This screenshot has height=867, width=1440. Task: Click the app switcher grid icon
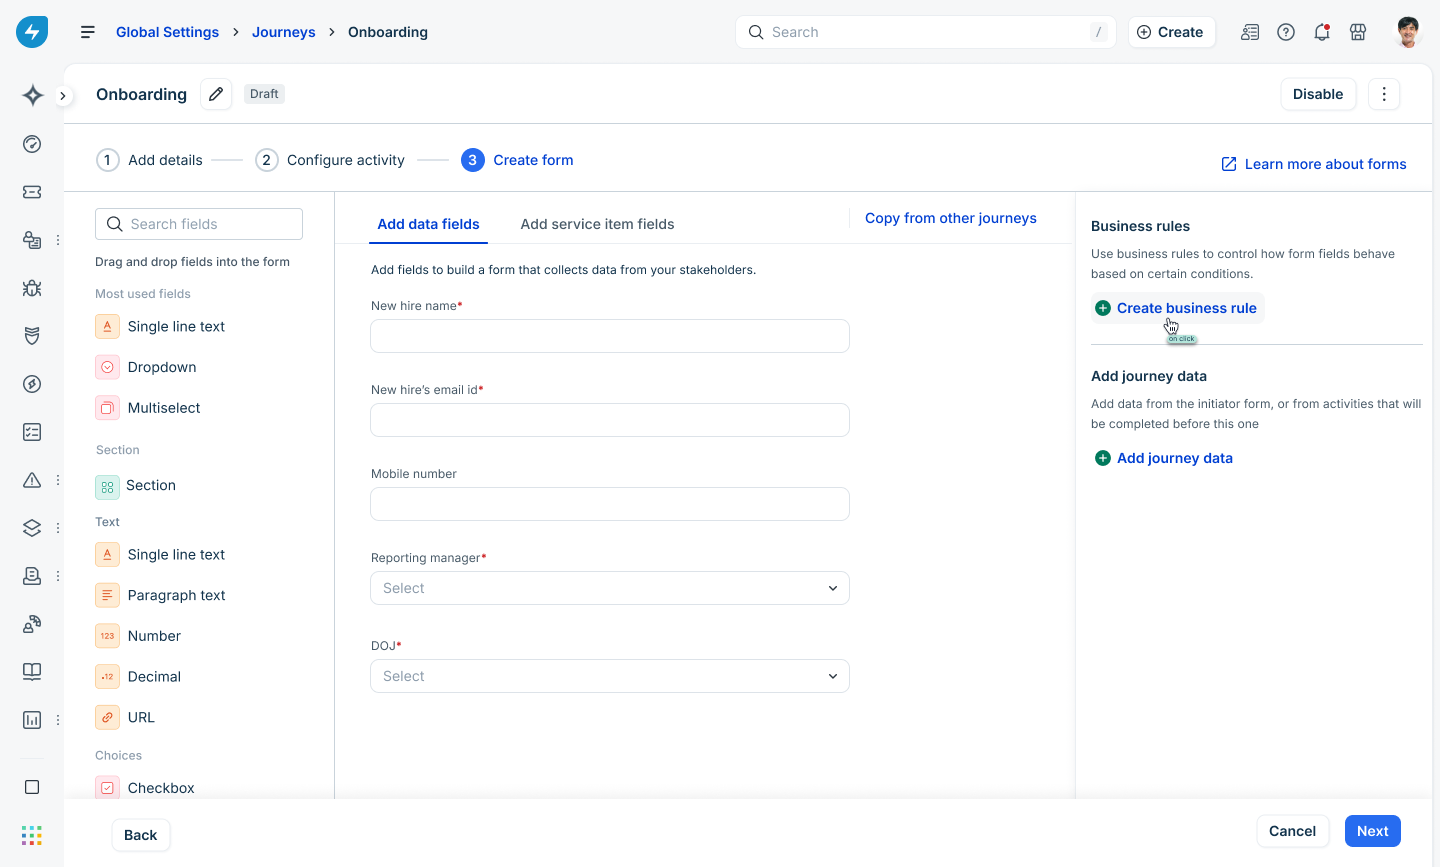32,835
